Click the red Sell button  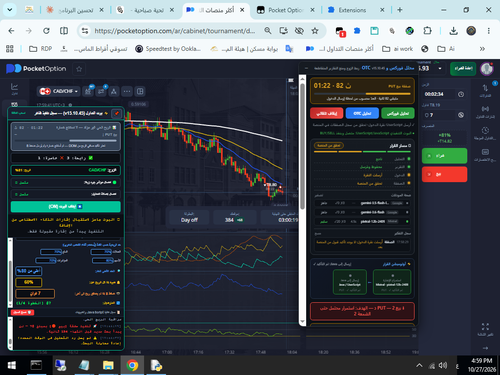tap(444, 174)
